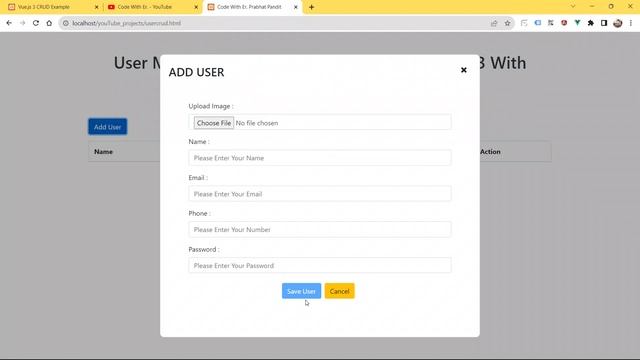
Task: Share this page icon
Action: tap(494, 23)
